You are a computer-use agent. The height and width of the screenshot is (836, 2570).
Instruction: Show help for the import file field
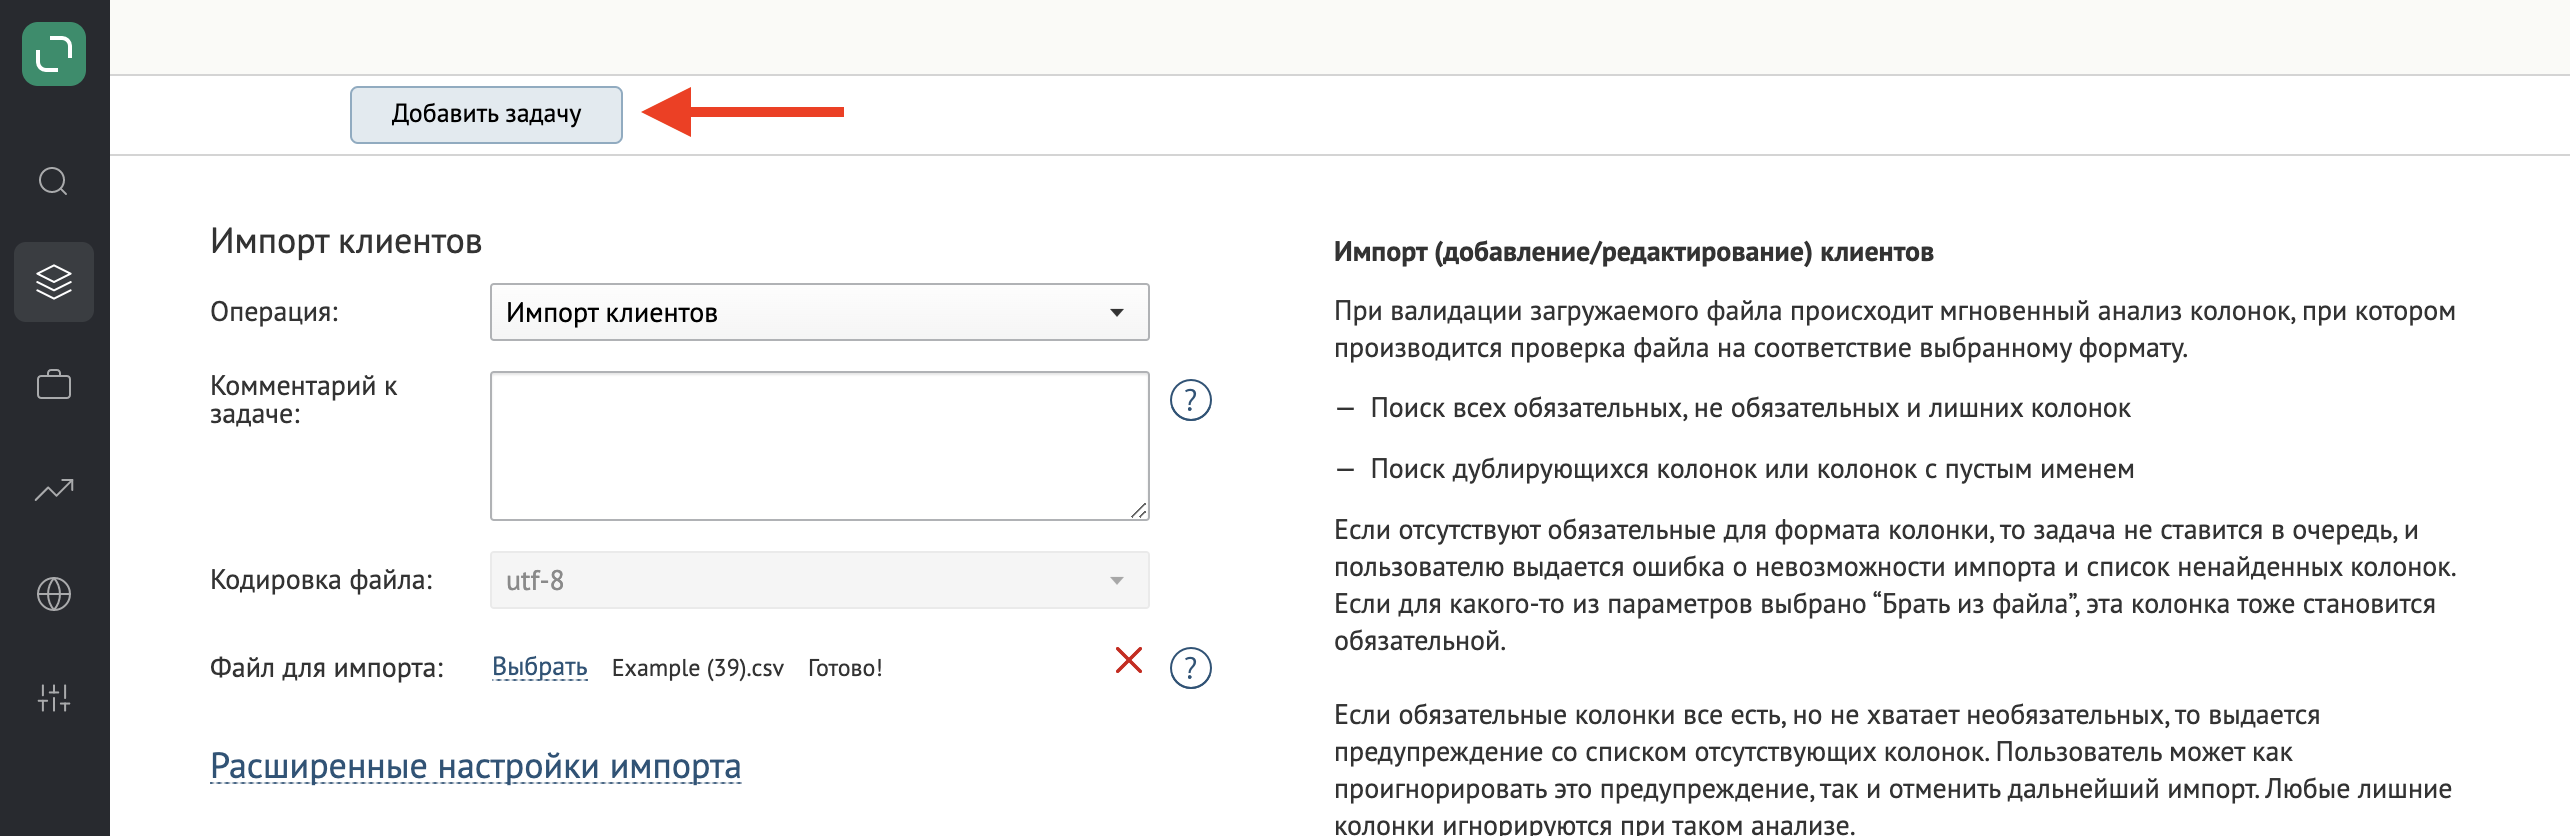click(1190, 668)
